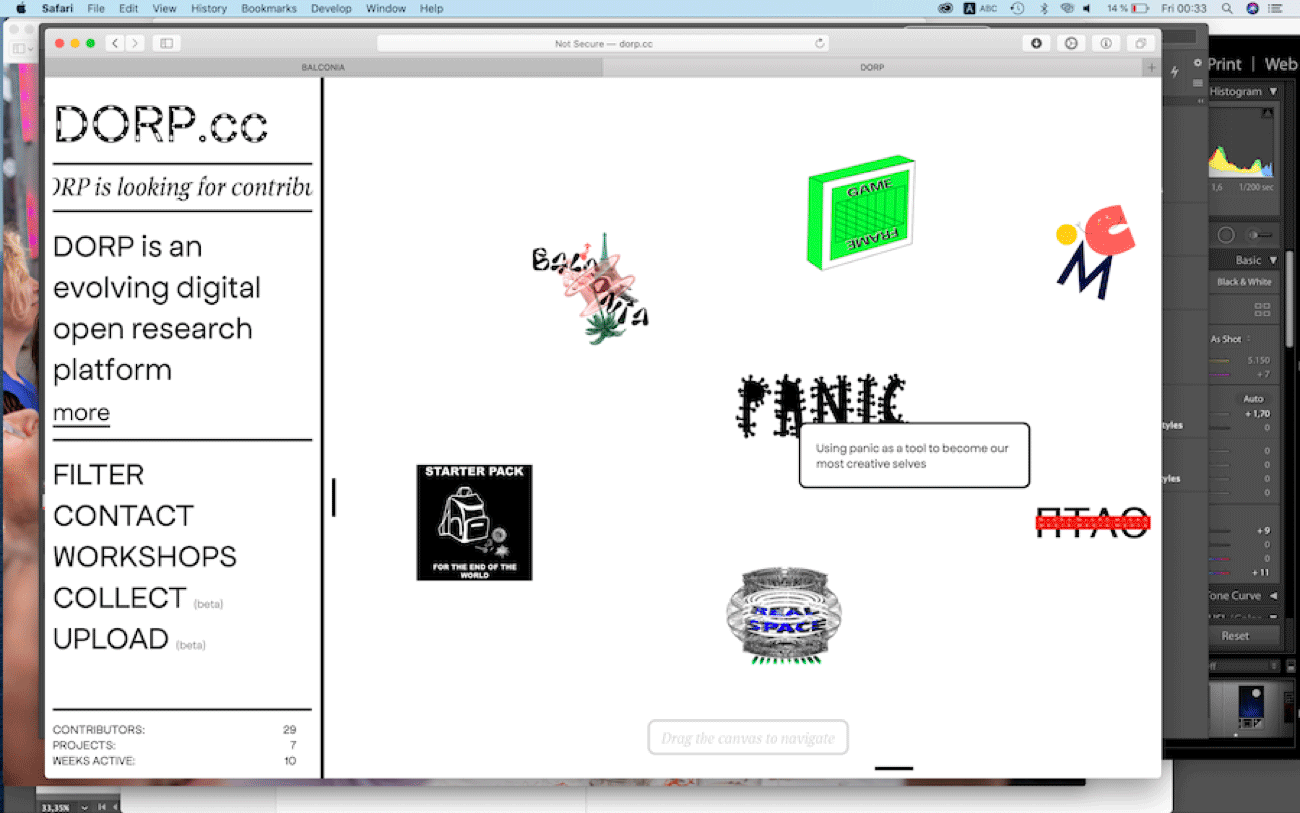Switch to the BALCONIA tab

click(x=323, y=67)
